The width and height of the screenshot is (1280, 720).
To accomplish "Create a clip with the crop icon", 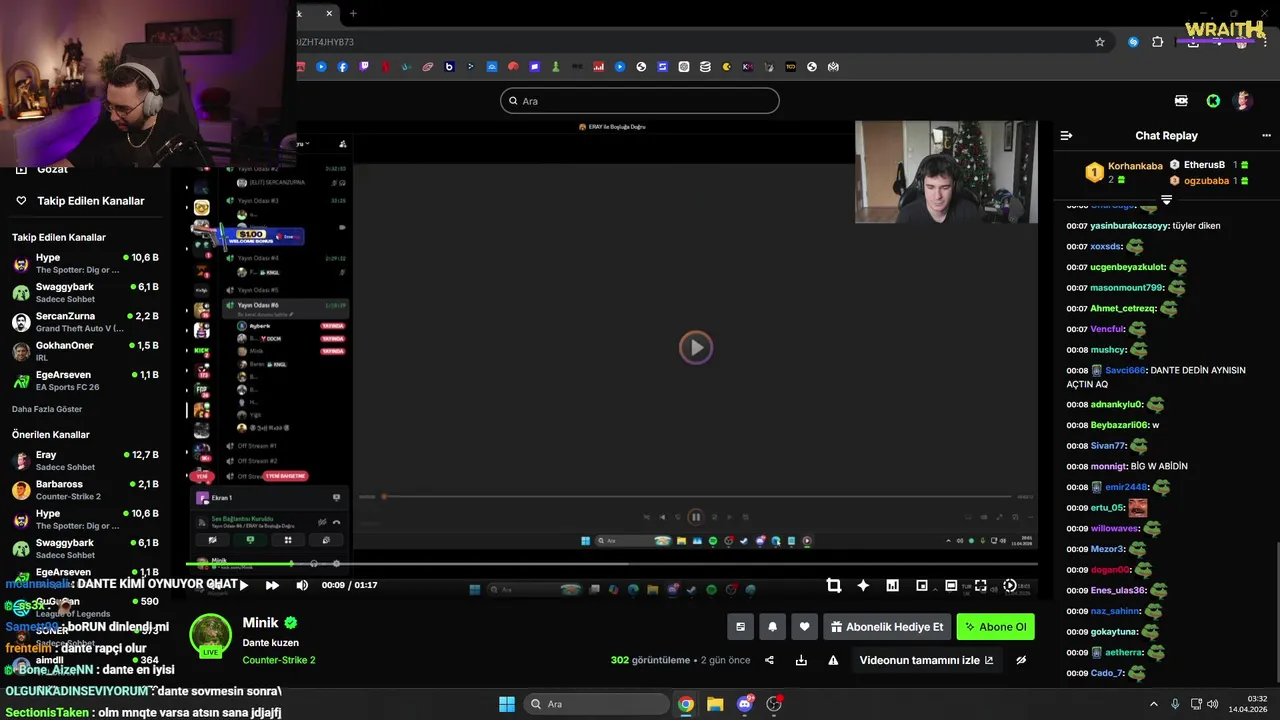I will click(834, 585).
